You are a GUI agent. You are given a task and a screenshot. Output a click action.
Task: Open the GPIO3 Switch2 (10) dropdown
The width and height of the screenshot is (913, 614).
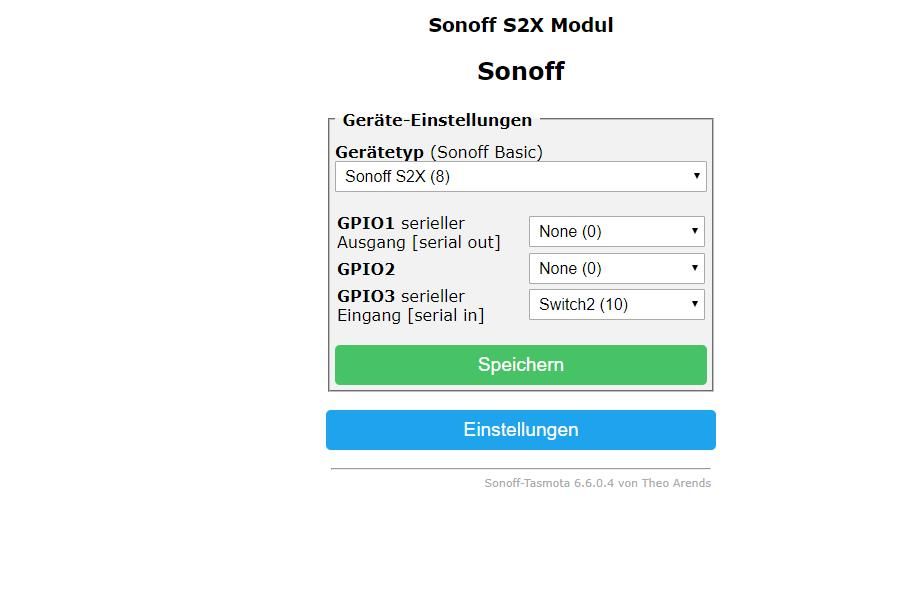pos(617,305)
